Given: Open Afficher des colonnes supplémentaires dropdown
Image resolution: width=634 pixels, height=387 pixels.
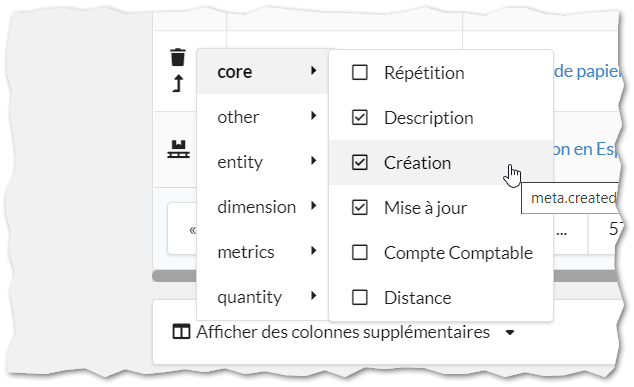Looking at the screenshot, I should (344, 332).
